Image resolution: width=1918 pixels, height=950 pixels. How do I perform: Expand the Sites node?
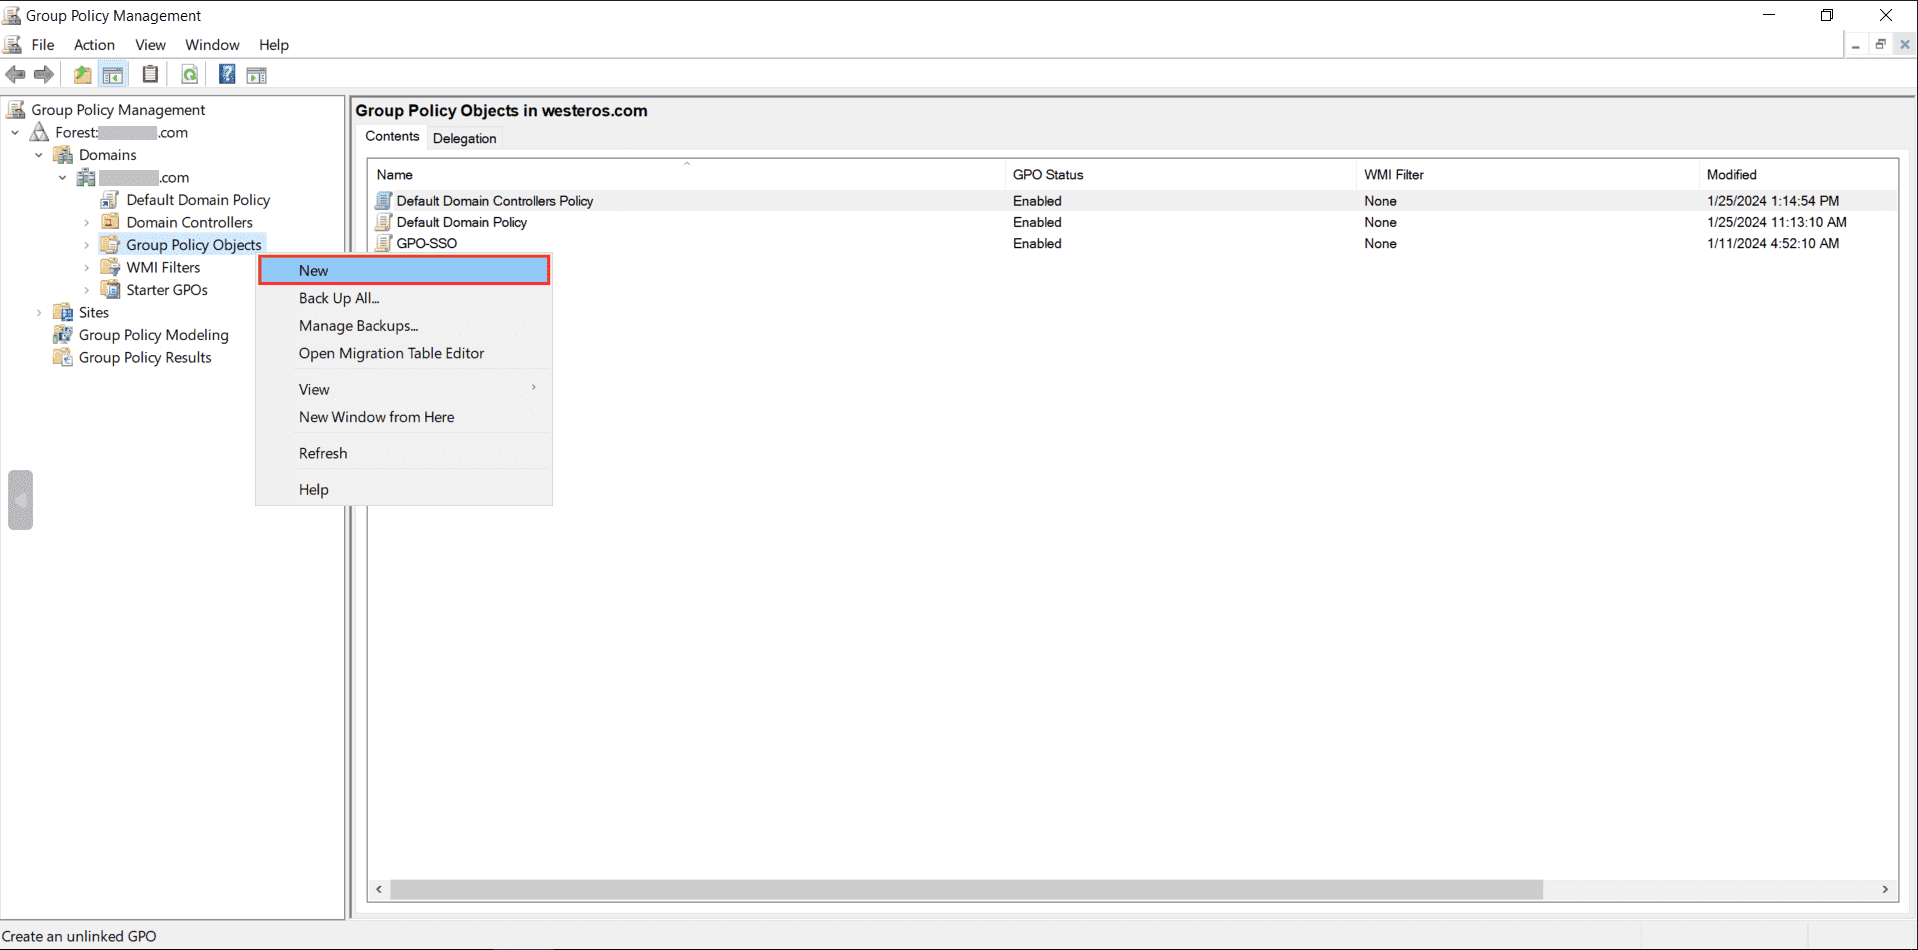[x=39, y=312]
